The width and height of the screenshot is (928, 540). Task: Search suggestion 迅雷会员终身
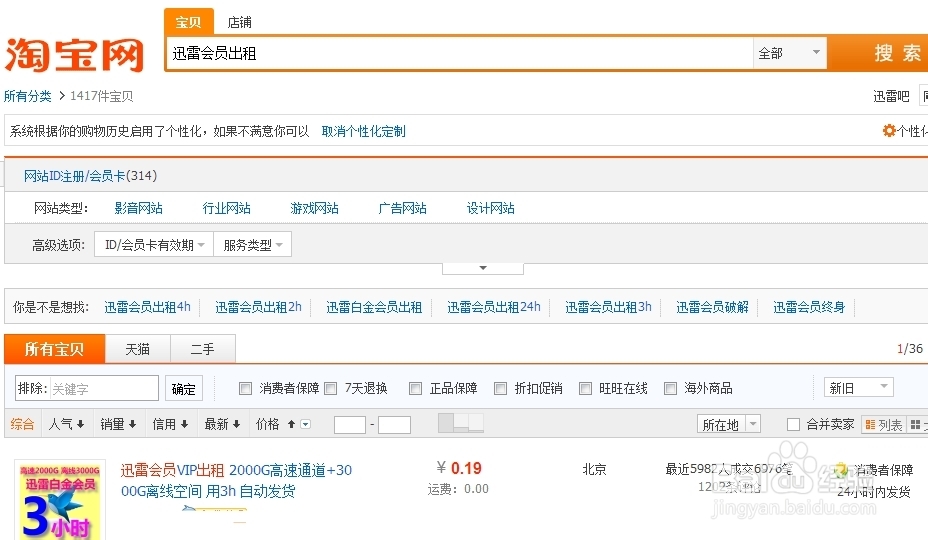(809, 307)
